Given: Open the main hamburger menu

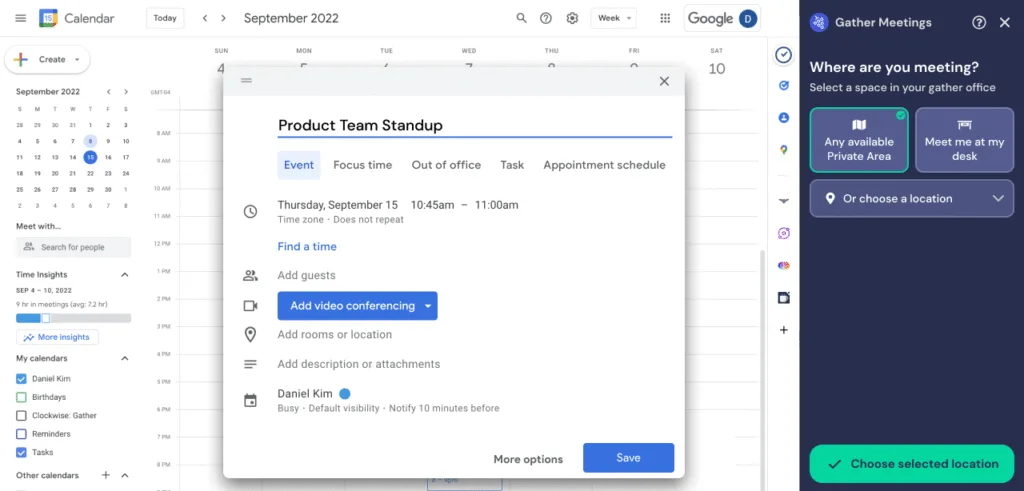Looking at the screenshot, I should tap(20, 18).
